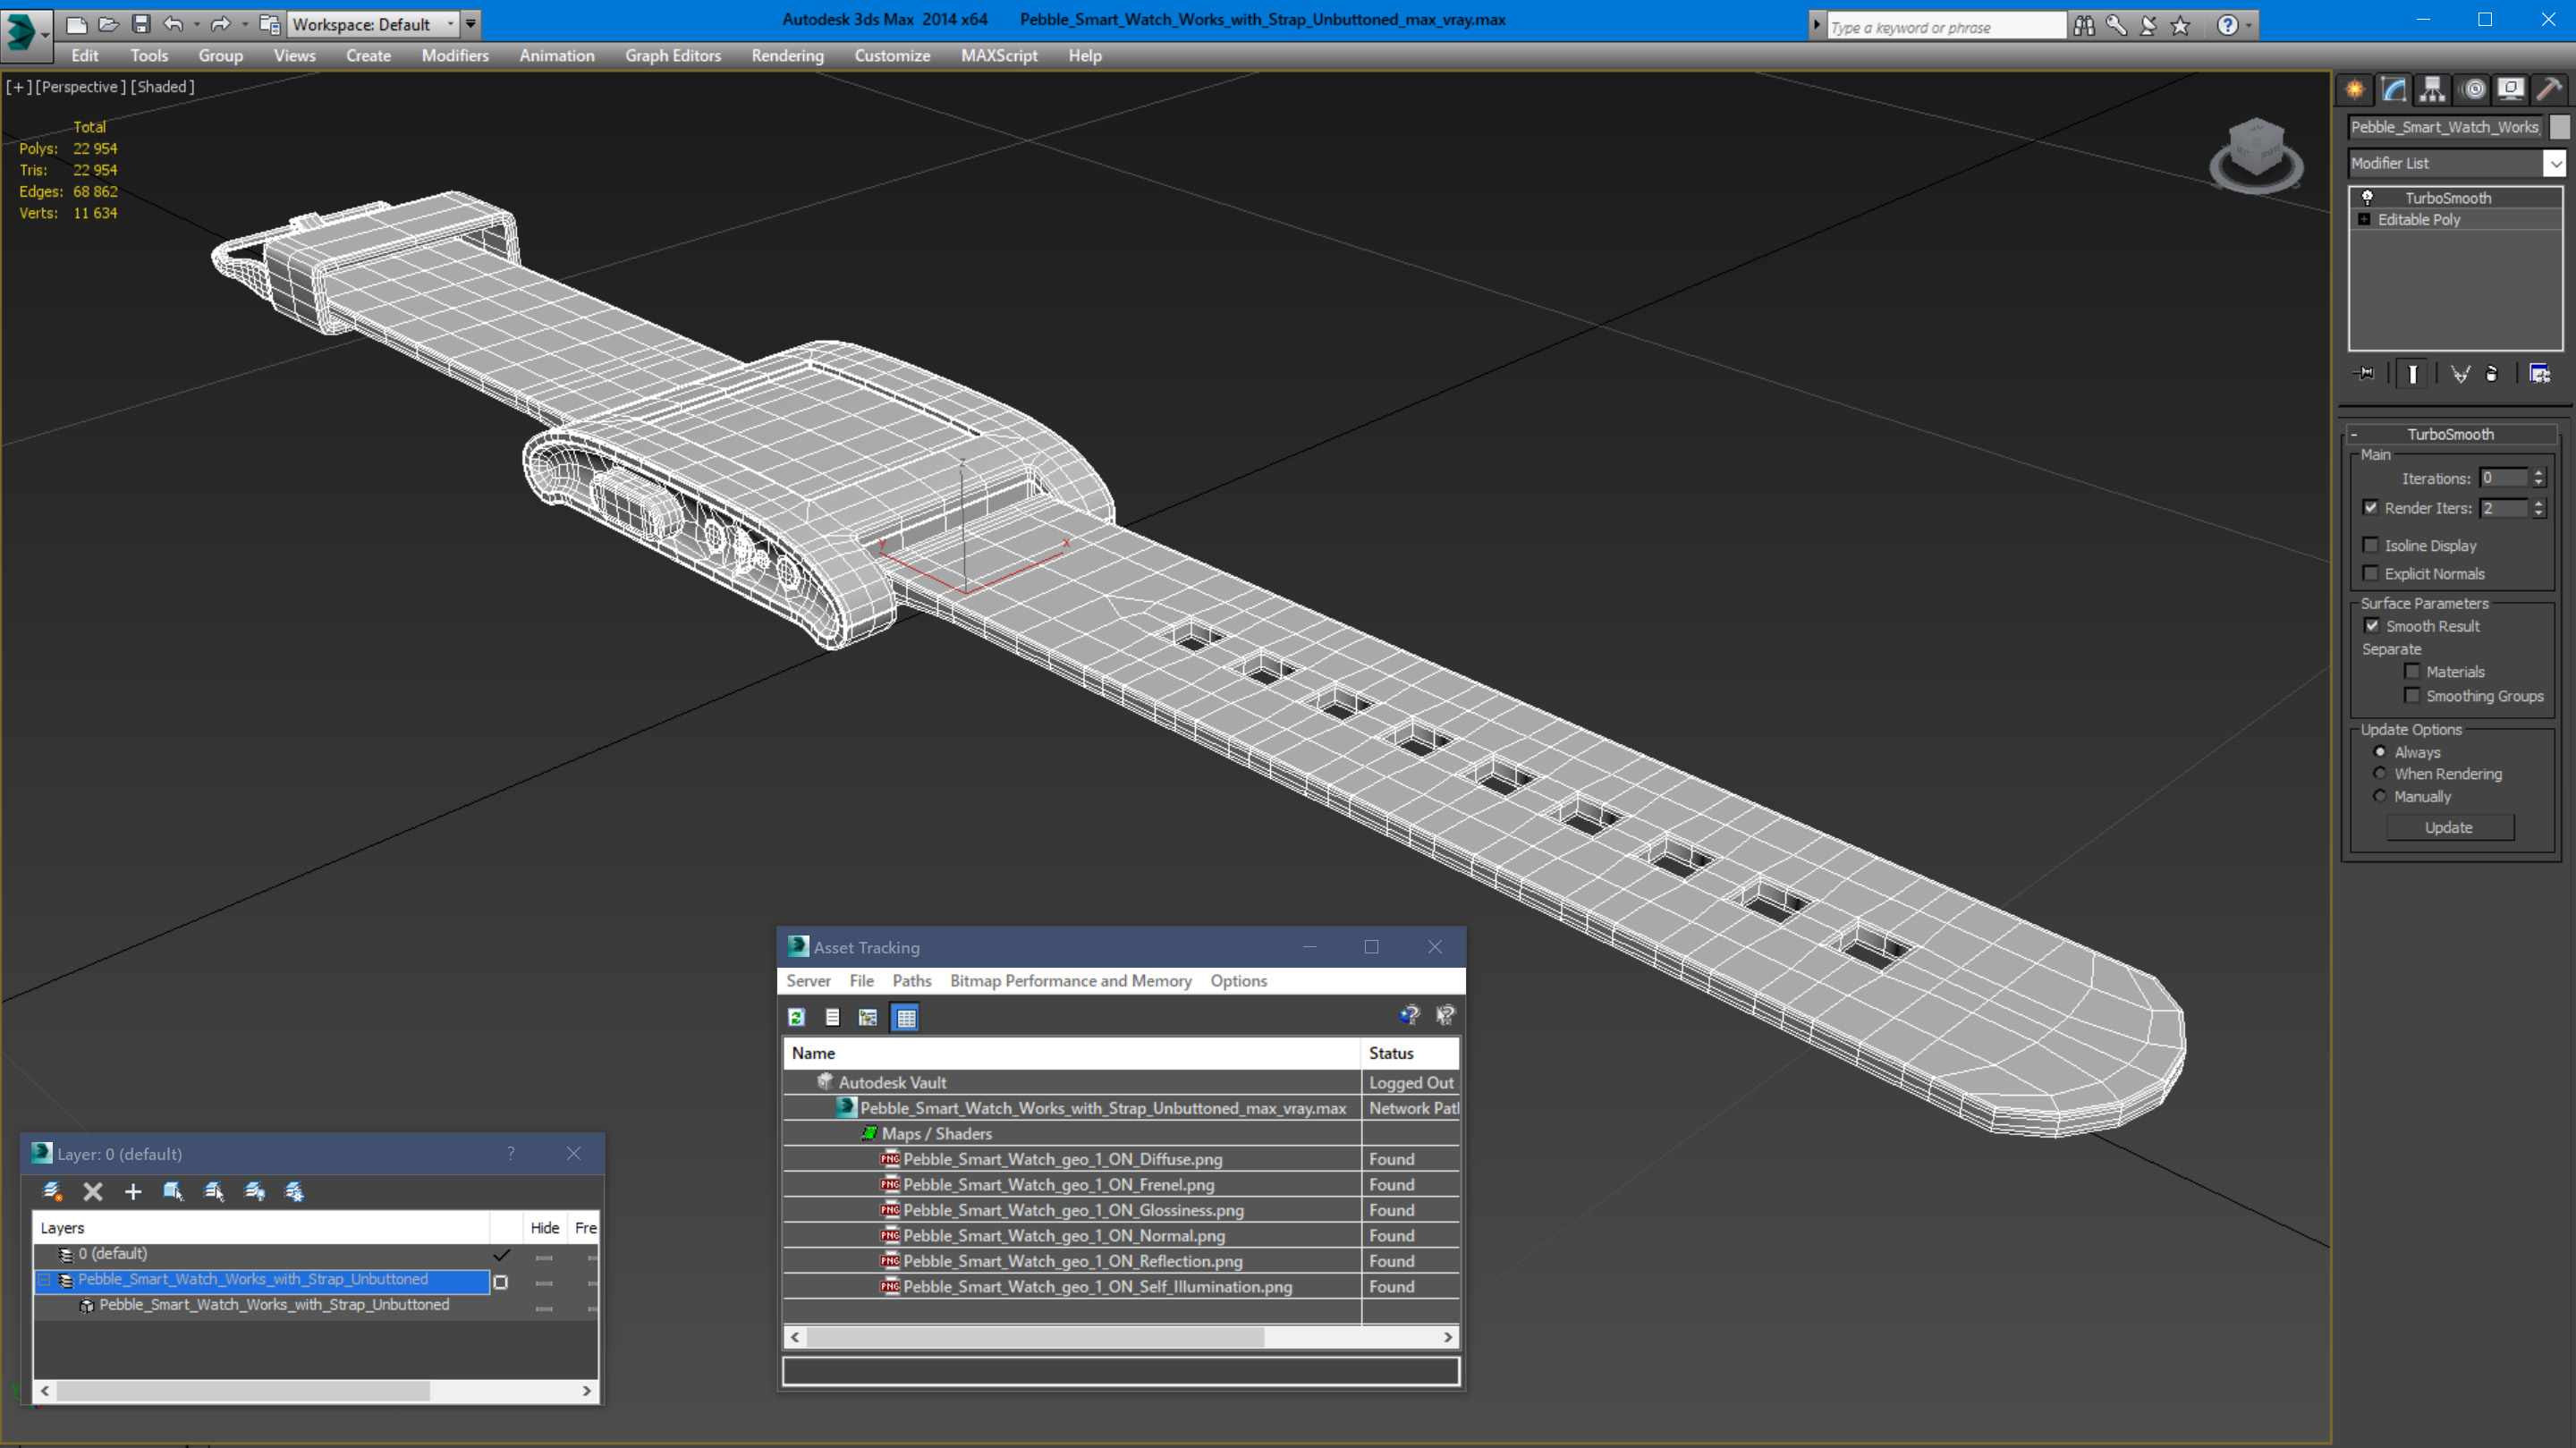
Task: Open the help question mark dropdown arrow
Action: pyautogui.click(x=2249, y=26)
